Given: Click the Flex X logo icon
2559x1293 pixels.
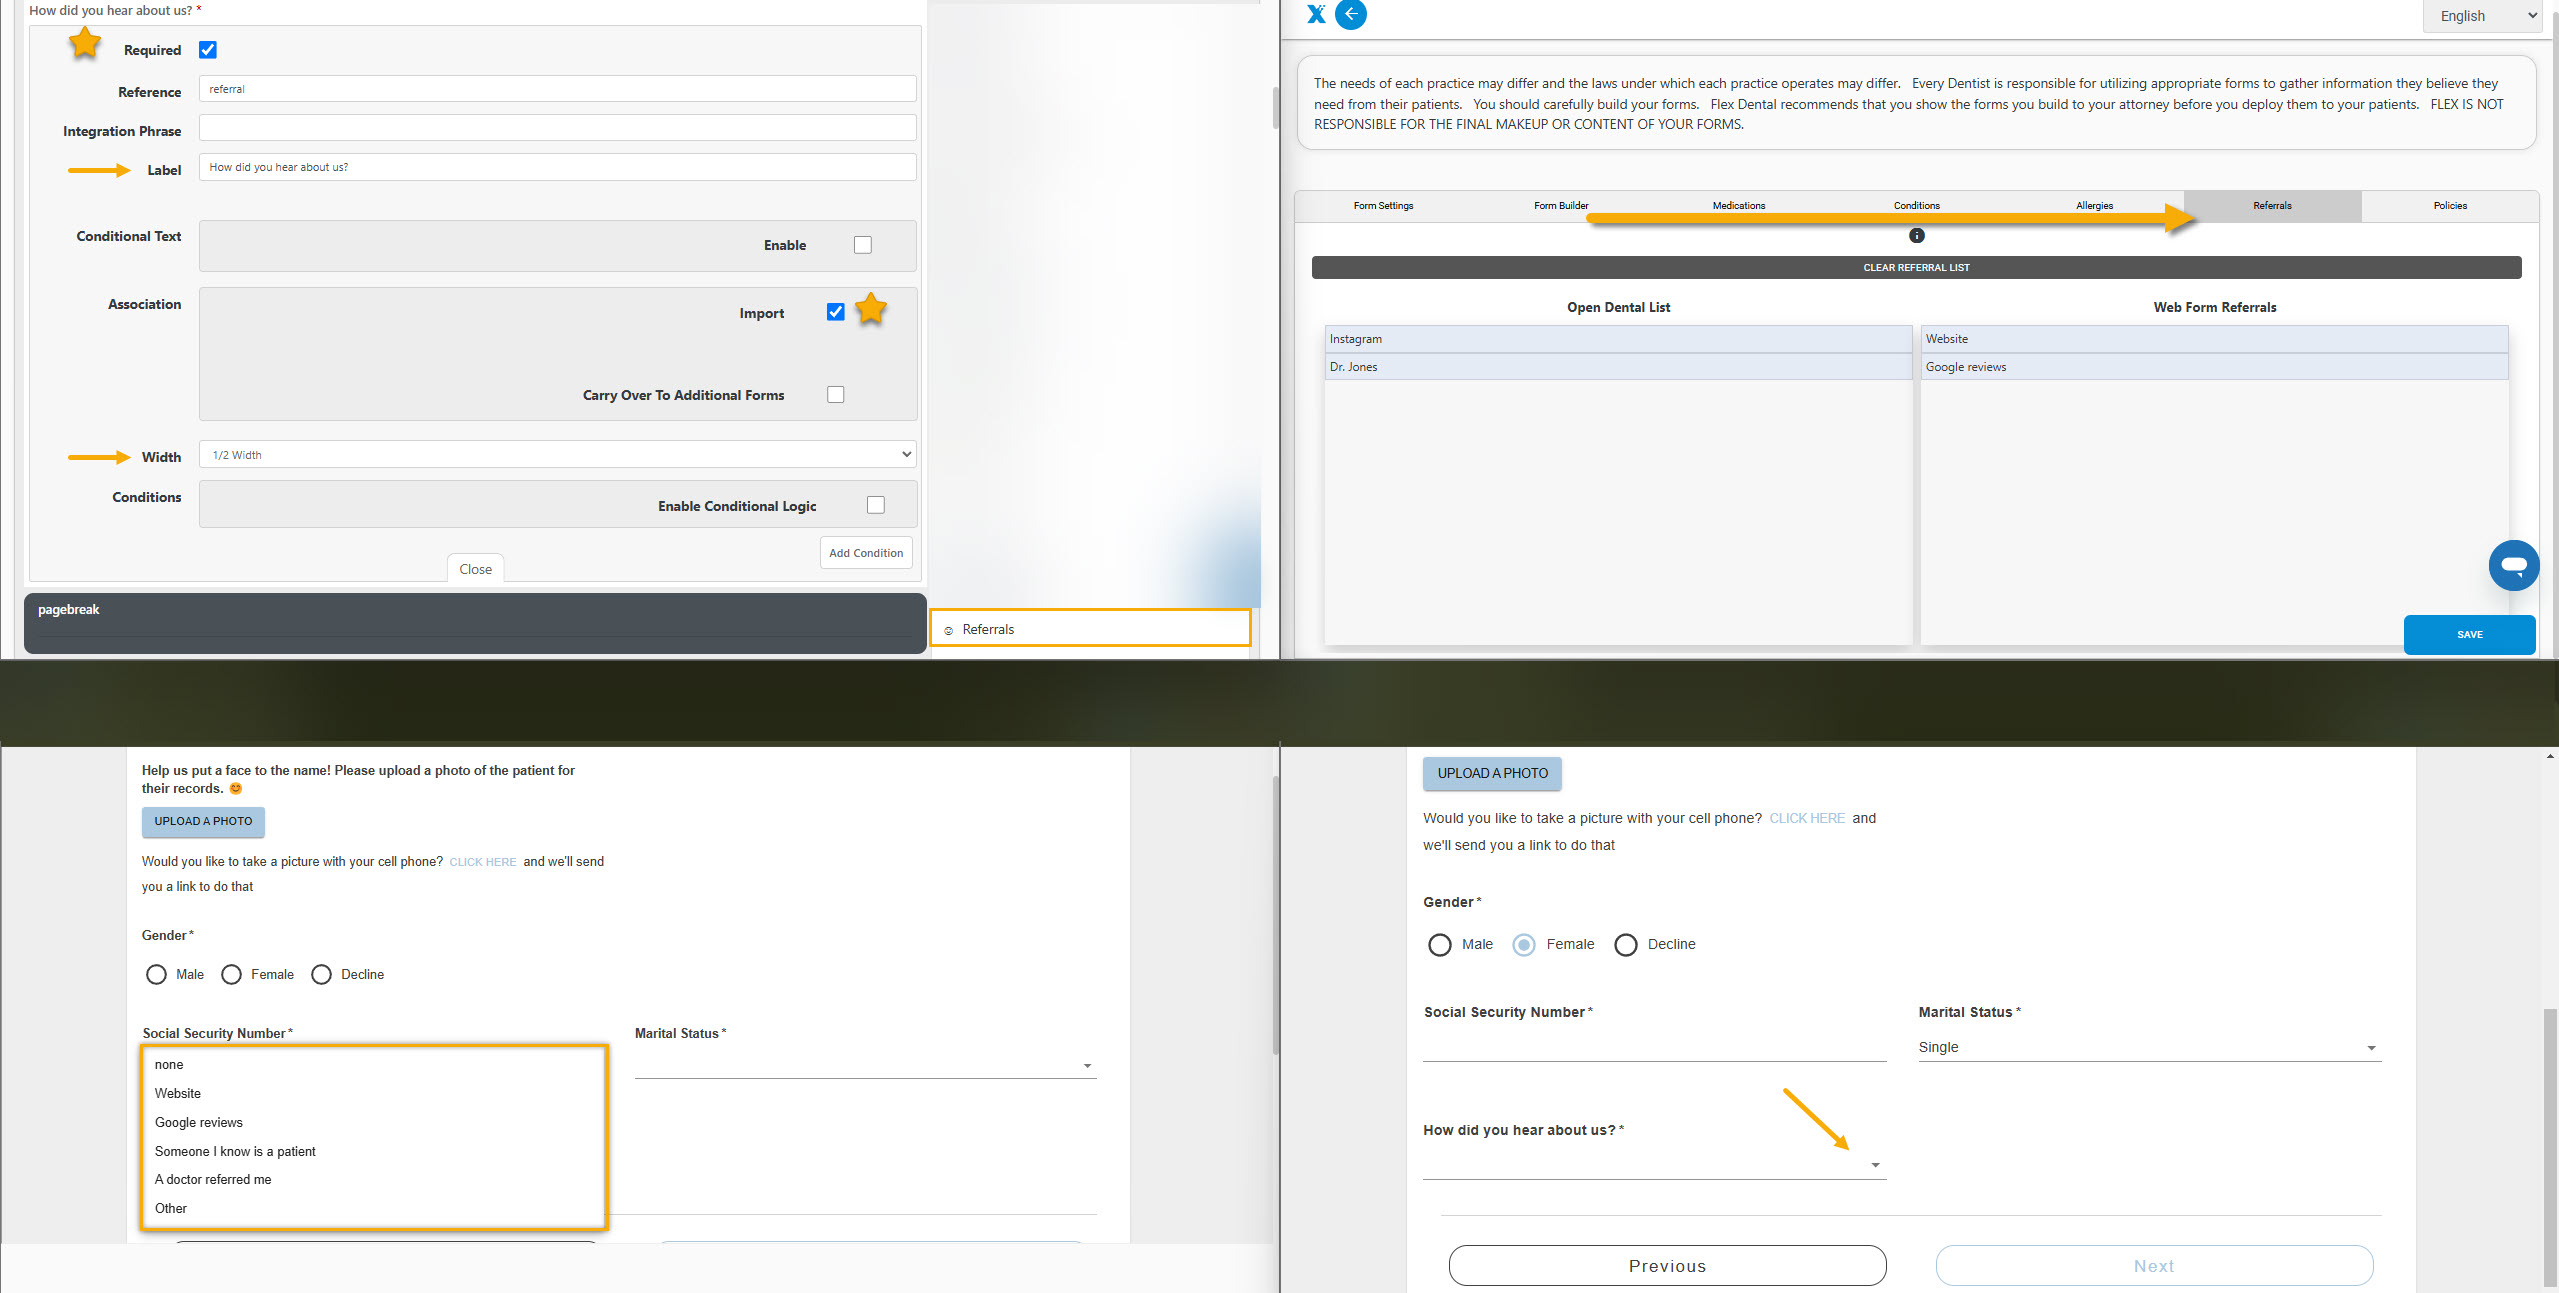Looking at the screenshot, I should 1316,14.
